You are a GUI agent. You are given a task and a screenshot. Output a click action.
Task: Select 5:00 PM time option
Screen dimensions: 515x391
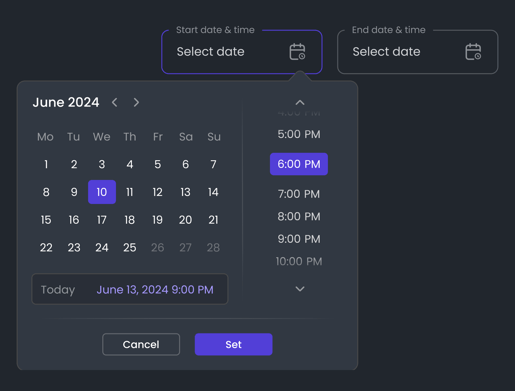pos(299,134)
